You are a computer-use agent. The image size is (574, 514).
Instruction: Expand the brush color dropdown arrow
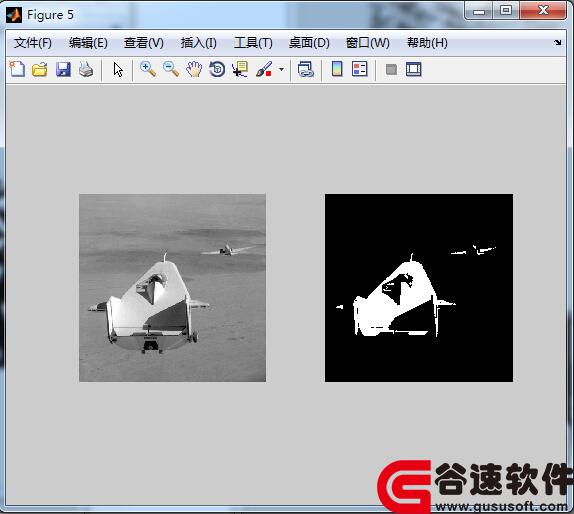click(281, 69)
